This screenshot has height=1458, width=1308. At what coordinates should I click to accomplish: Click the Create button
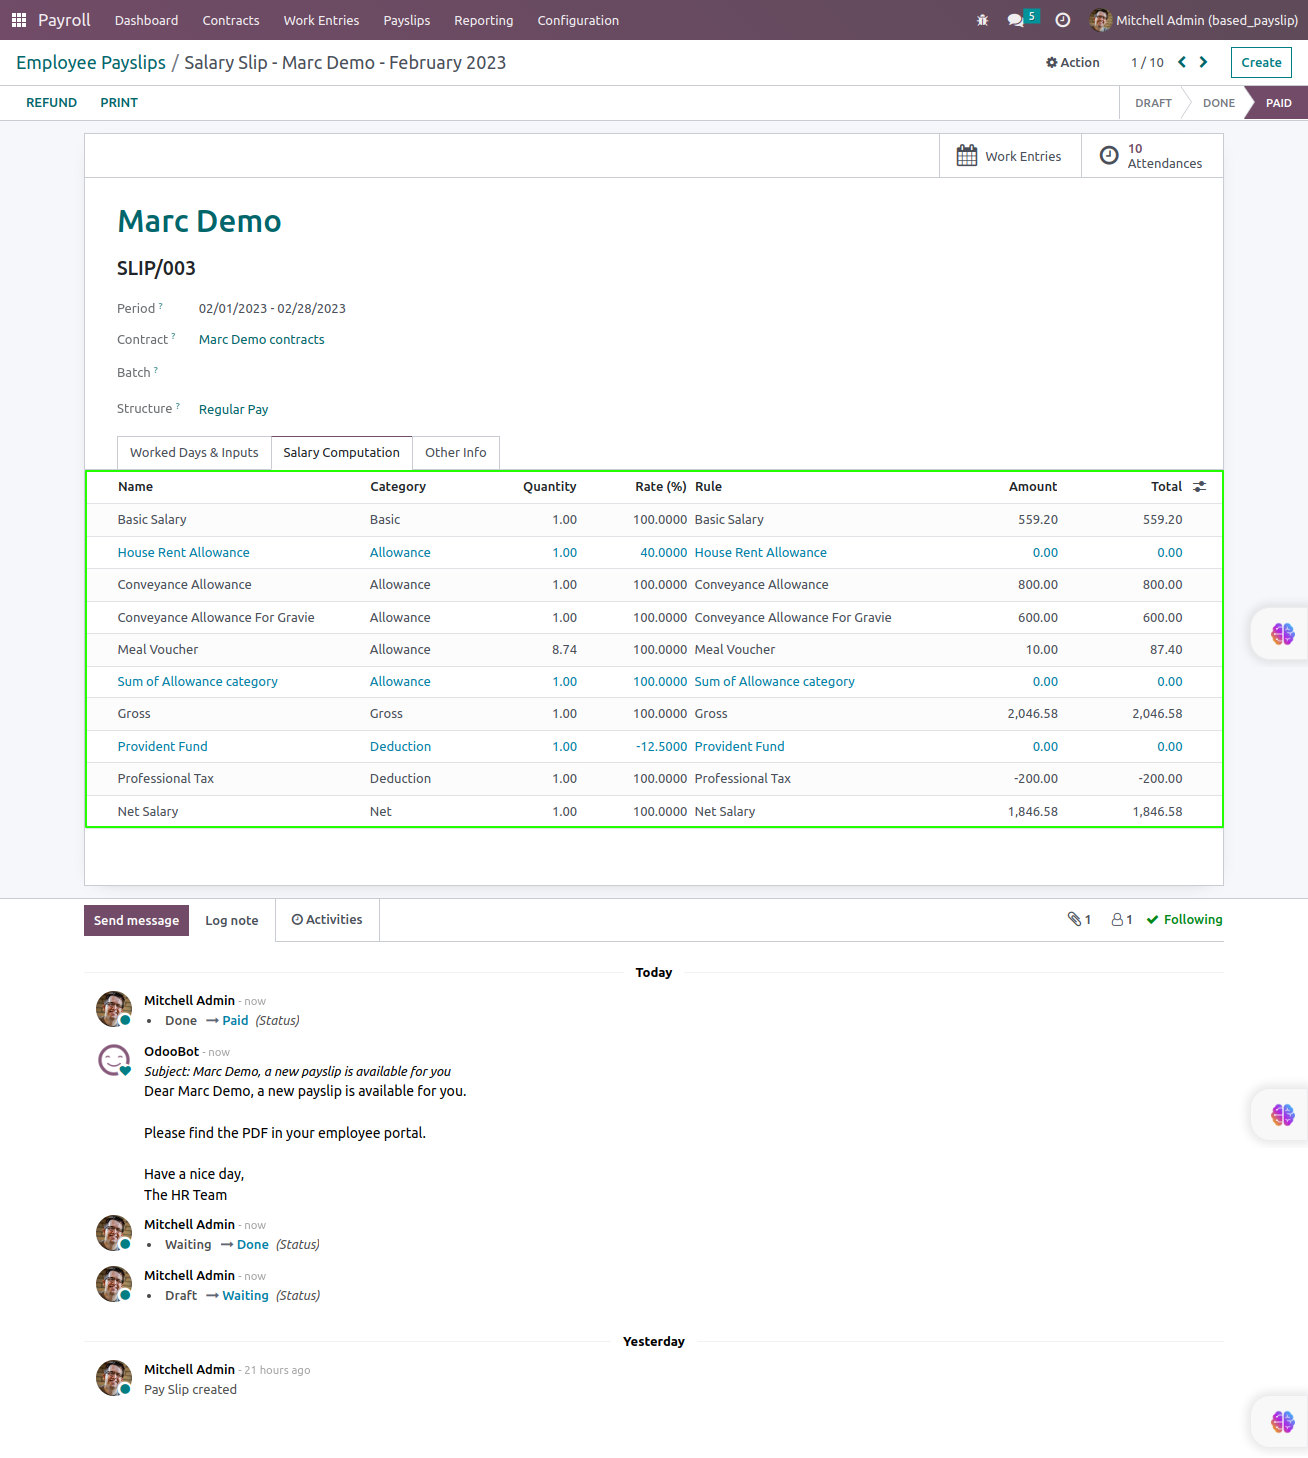(x=1261, y=62)
